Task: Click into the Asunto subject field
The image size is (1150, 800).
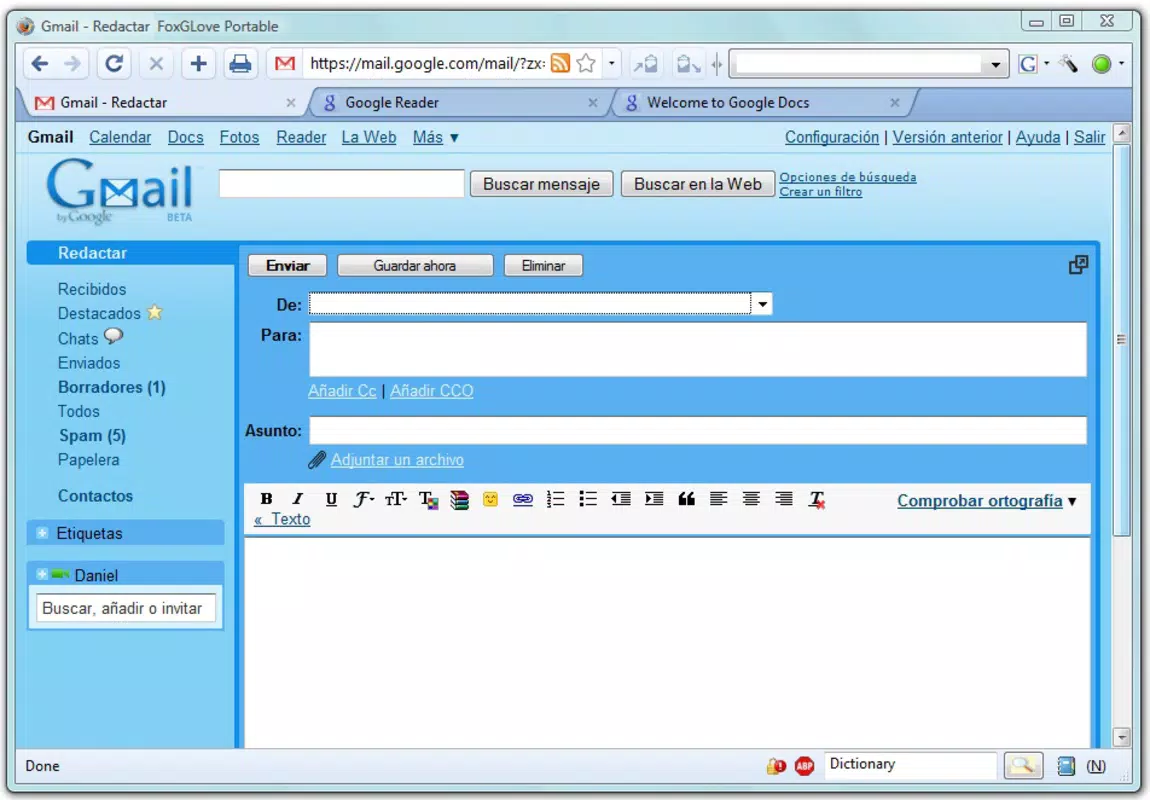Action: [x=697, y=430]
